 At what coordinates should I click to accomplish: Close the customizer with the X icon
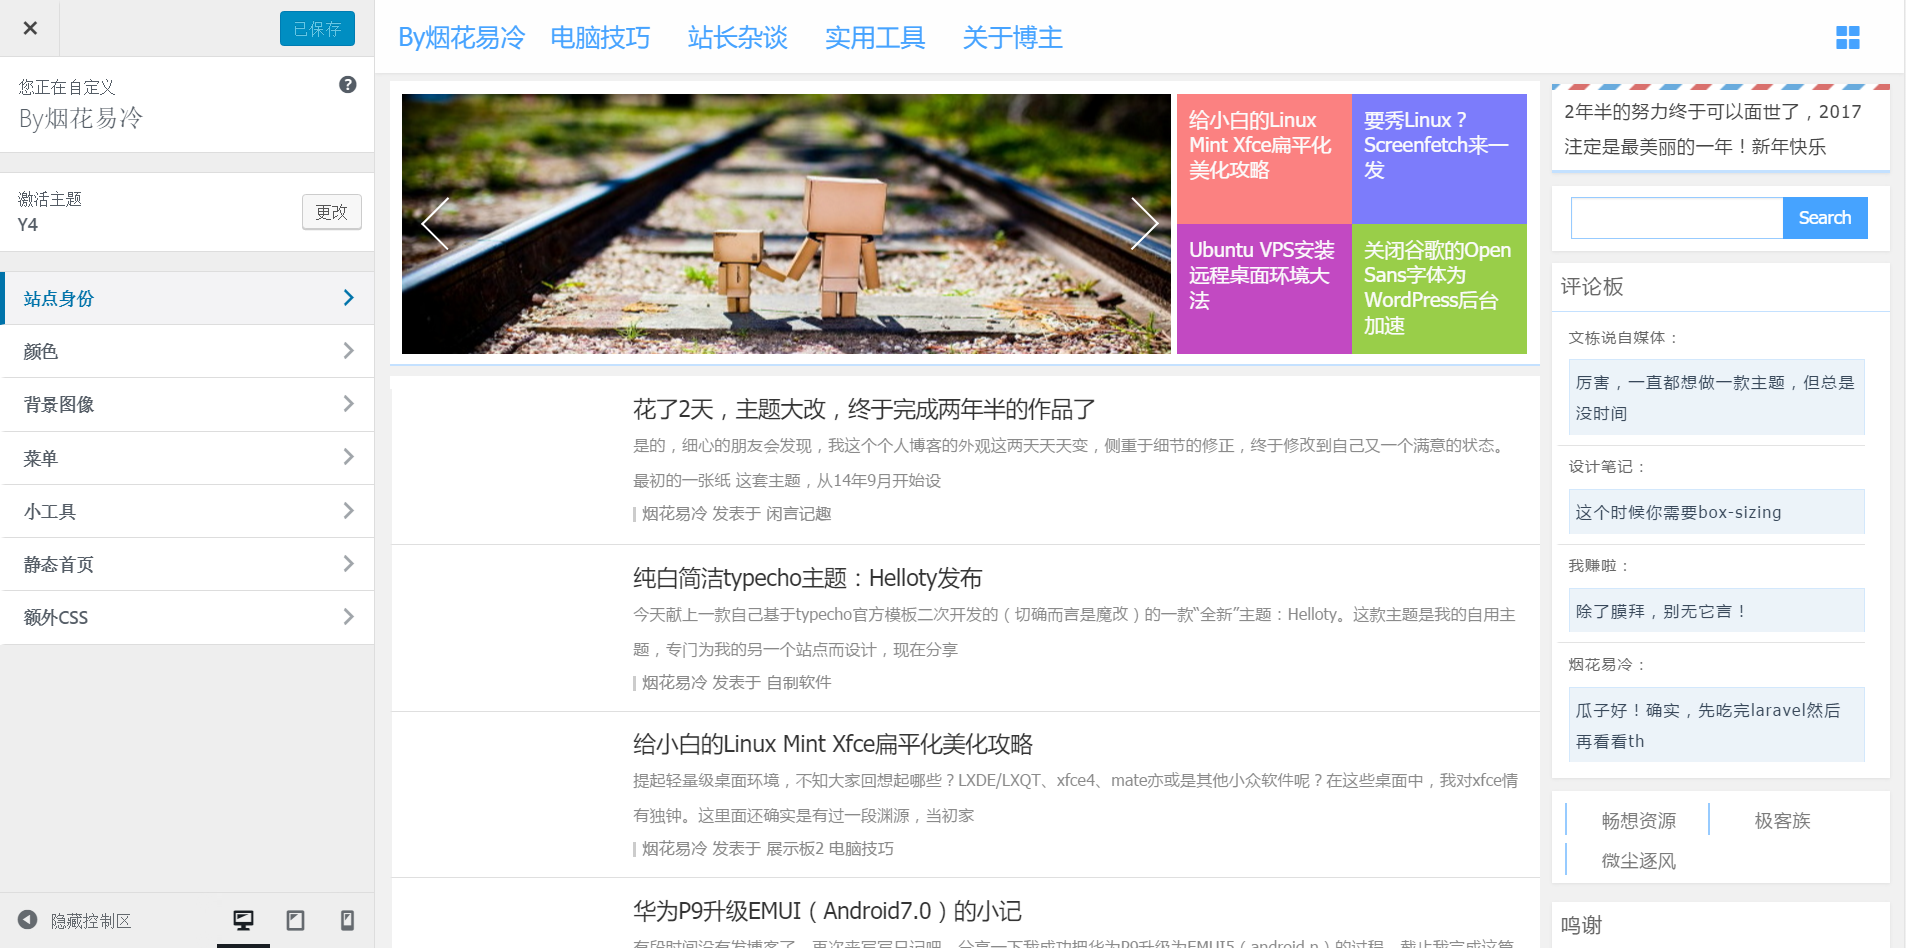pyautogui.click(x=30, y=28)
